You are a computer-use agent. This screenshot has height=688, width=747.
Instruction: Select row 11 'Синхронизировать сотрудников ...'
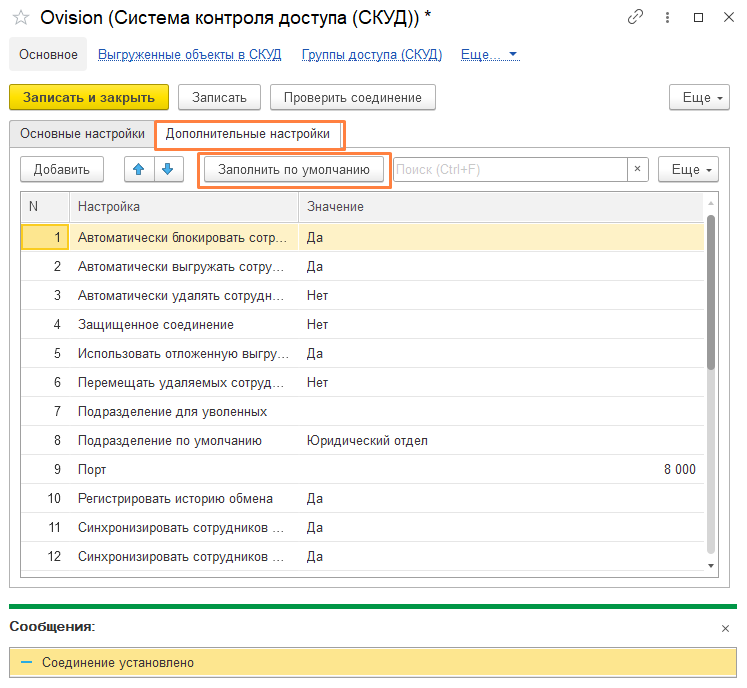(363, 528)
